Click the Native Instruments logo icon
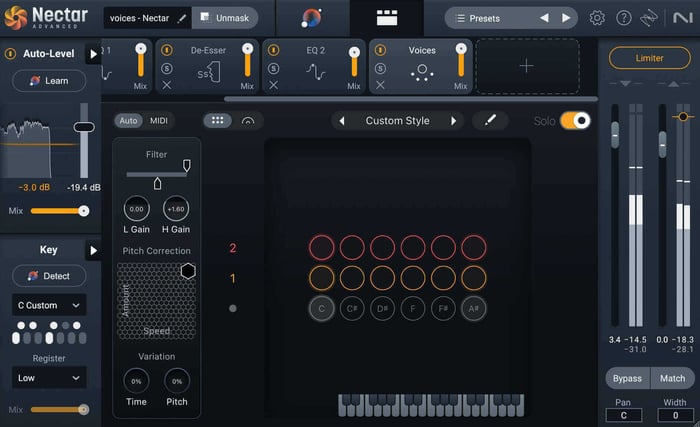 coord(683,18)
